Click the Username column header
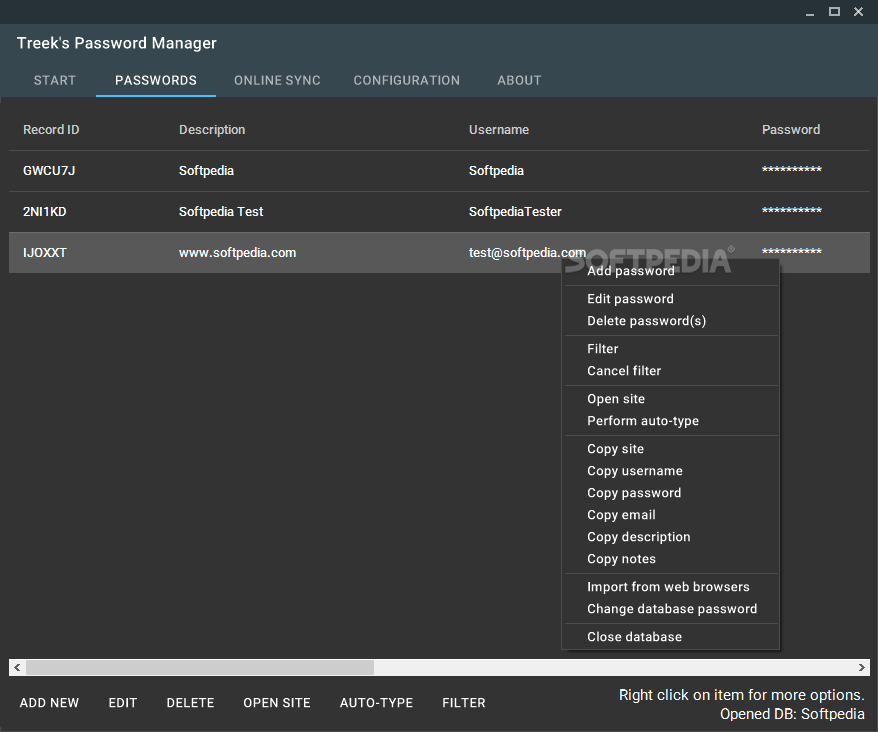 tap(498, 130)
